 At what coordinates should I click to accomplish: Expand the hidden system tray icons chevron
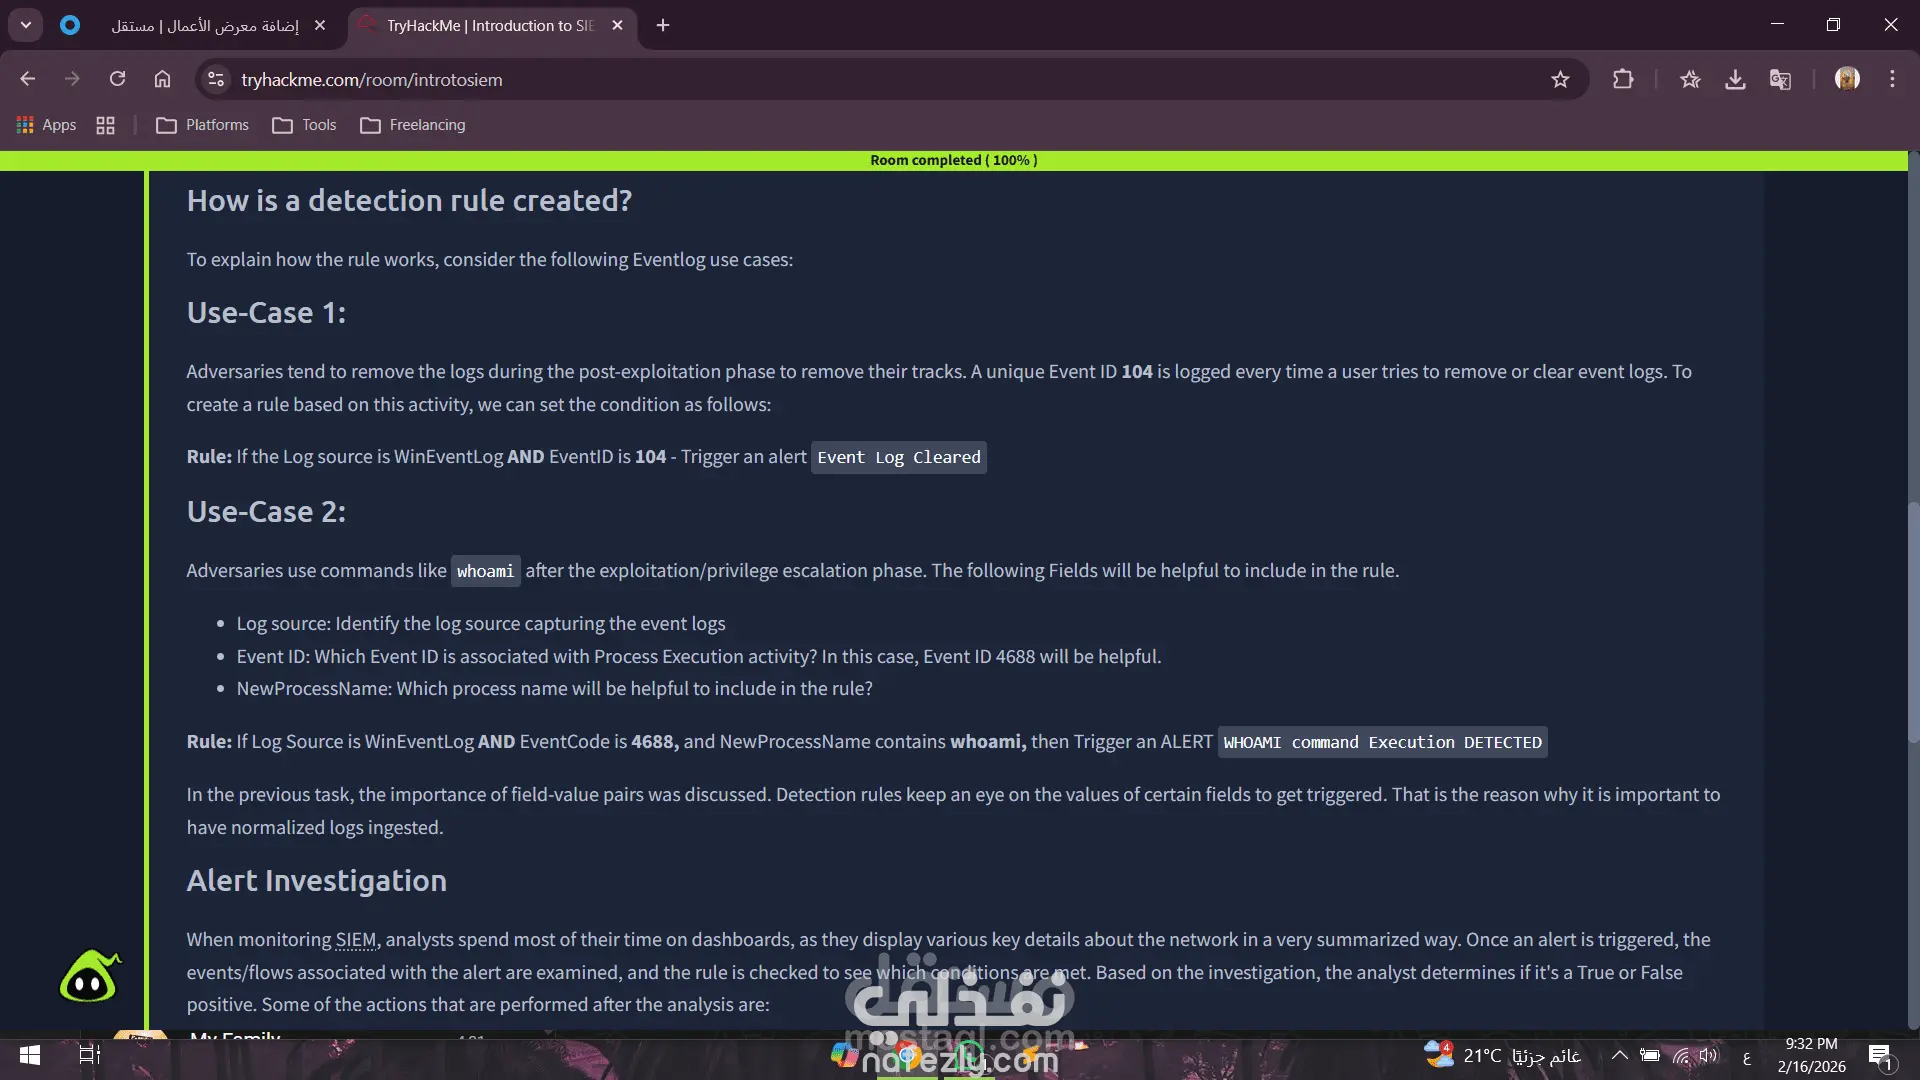(x=1619, y=1055)
